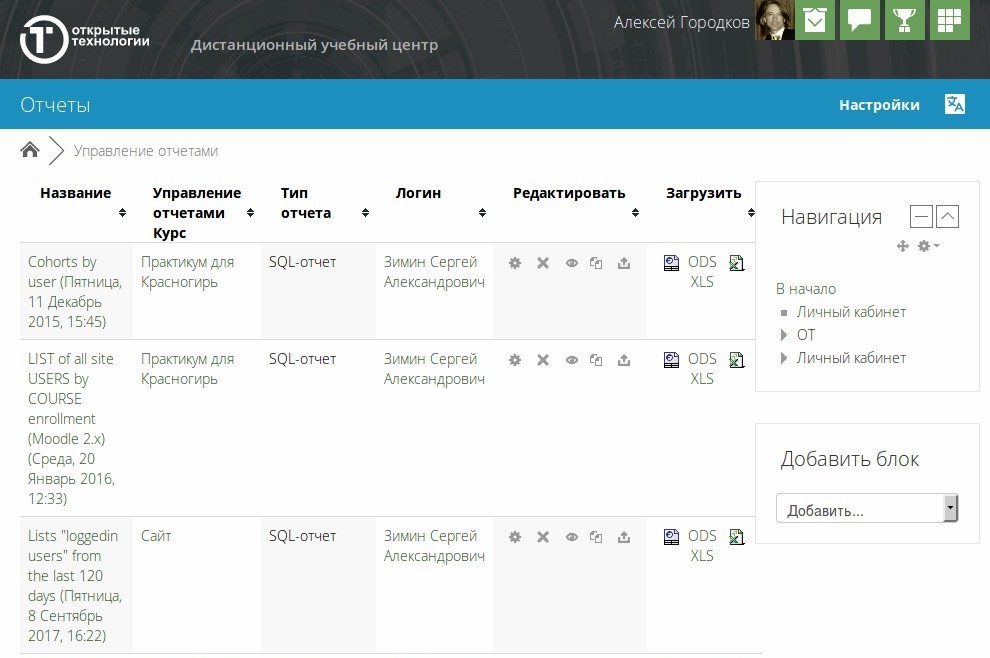Duplicate the Lists loggedin users report
This screenshot has width=990, height=658.
tap(596, 537)
